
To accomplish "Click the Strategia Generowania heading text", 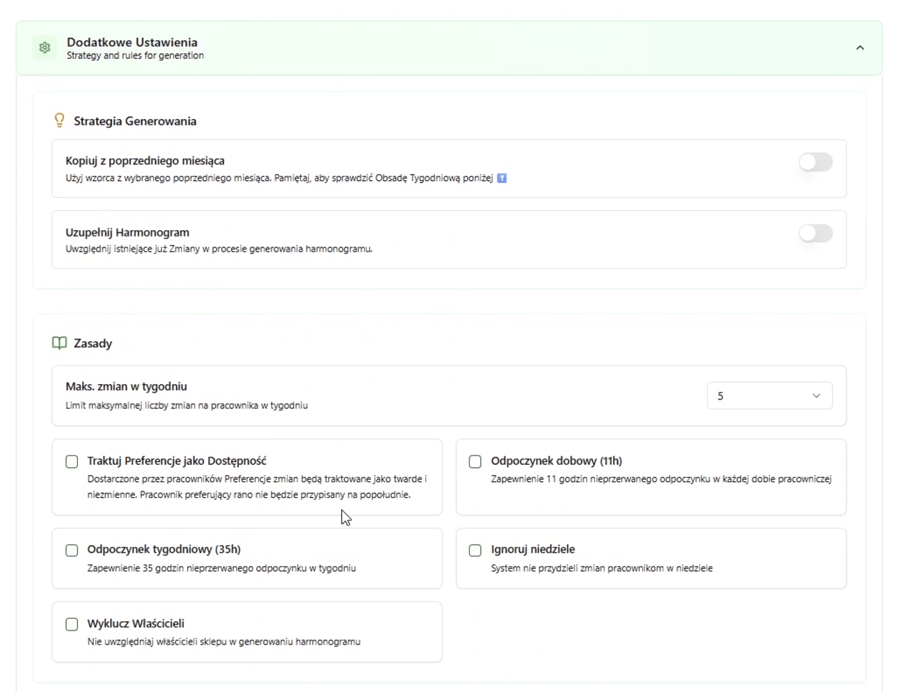I will 135,121.
